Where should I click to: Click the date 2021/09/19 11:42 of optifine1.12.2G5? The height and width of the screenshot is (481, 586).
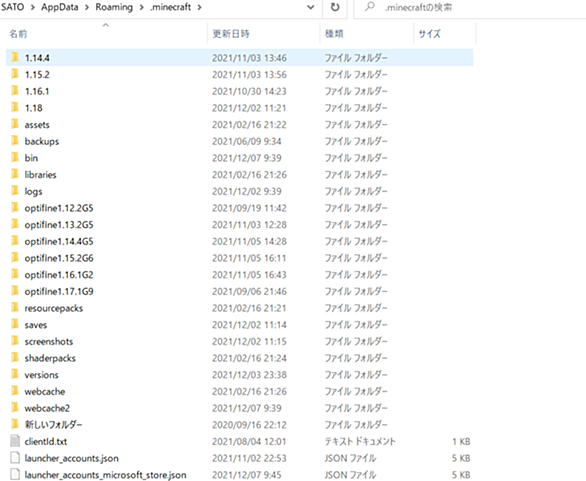249,208
